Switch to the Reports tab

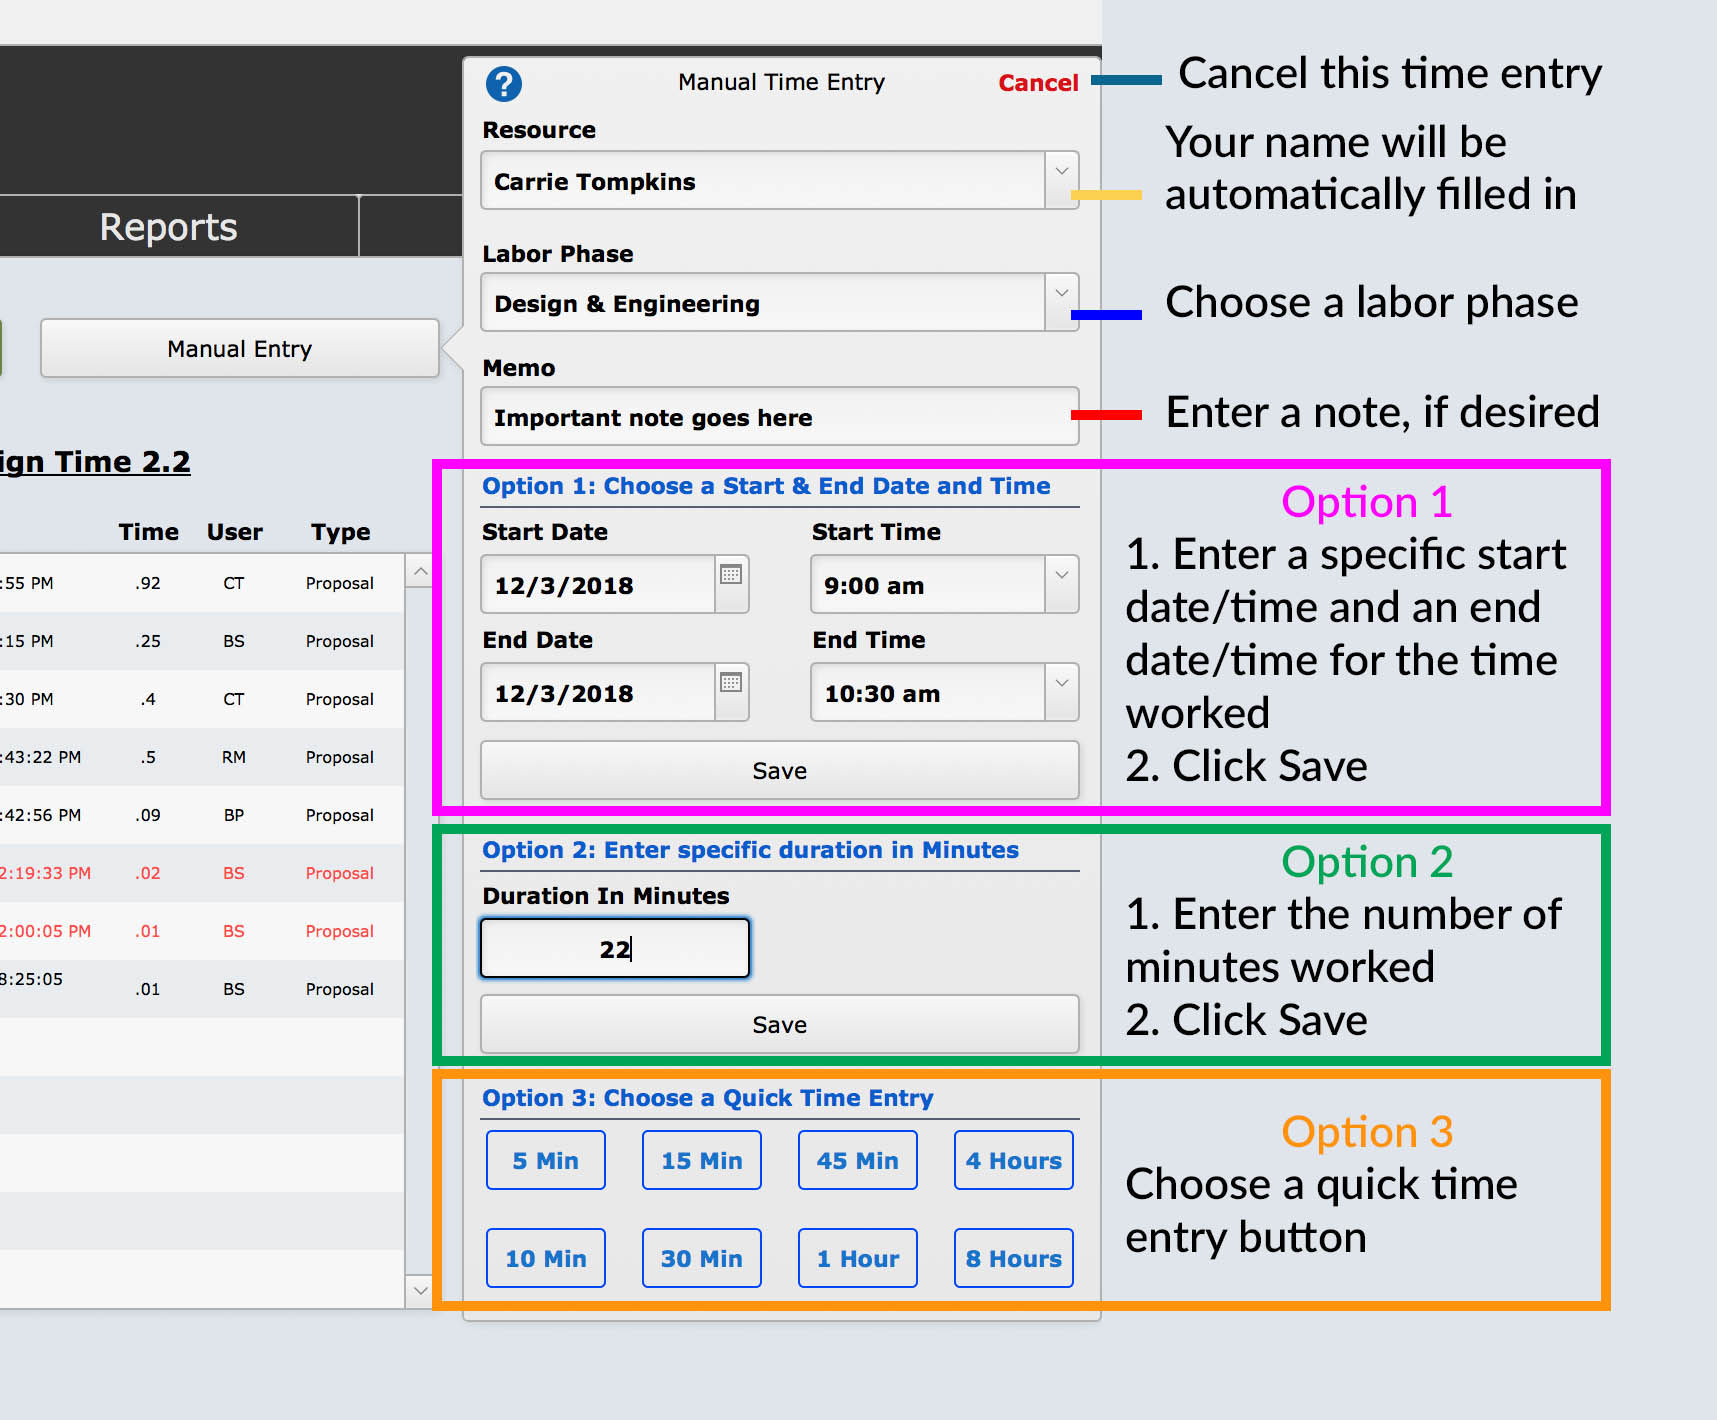pyautogui.click(x=167, y=226)
